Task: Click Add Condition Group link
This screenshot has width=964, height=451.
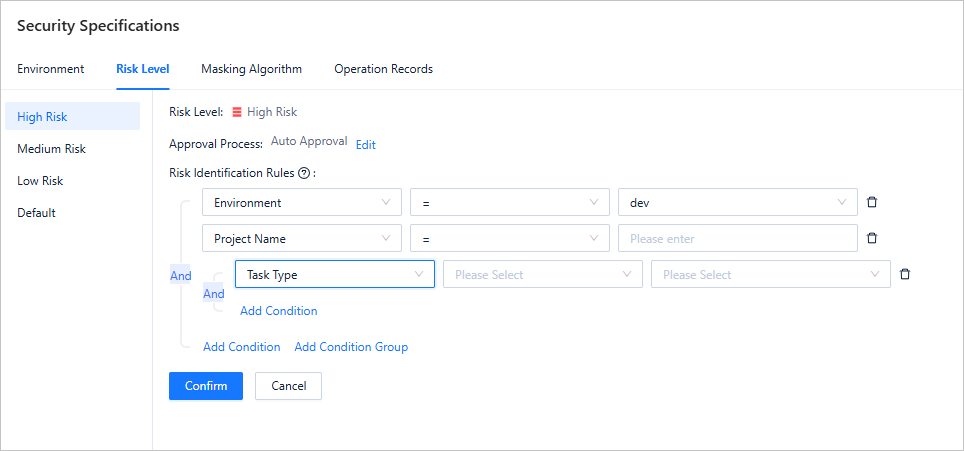Action: pyautogui.click(x=351, y=347)
